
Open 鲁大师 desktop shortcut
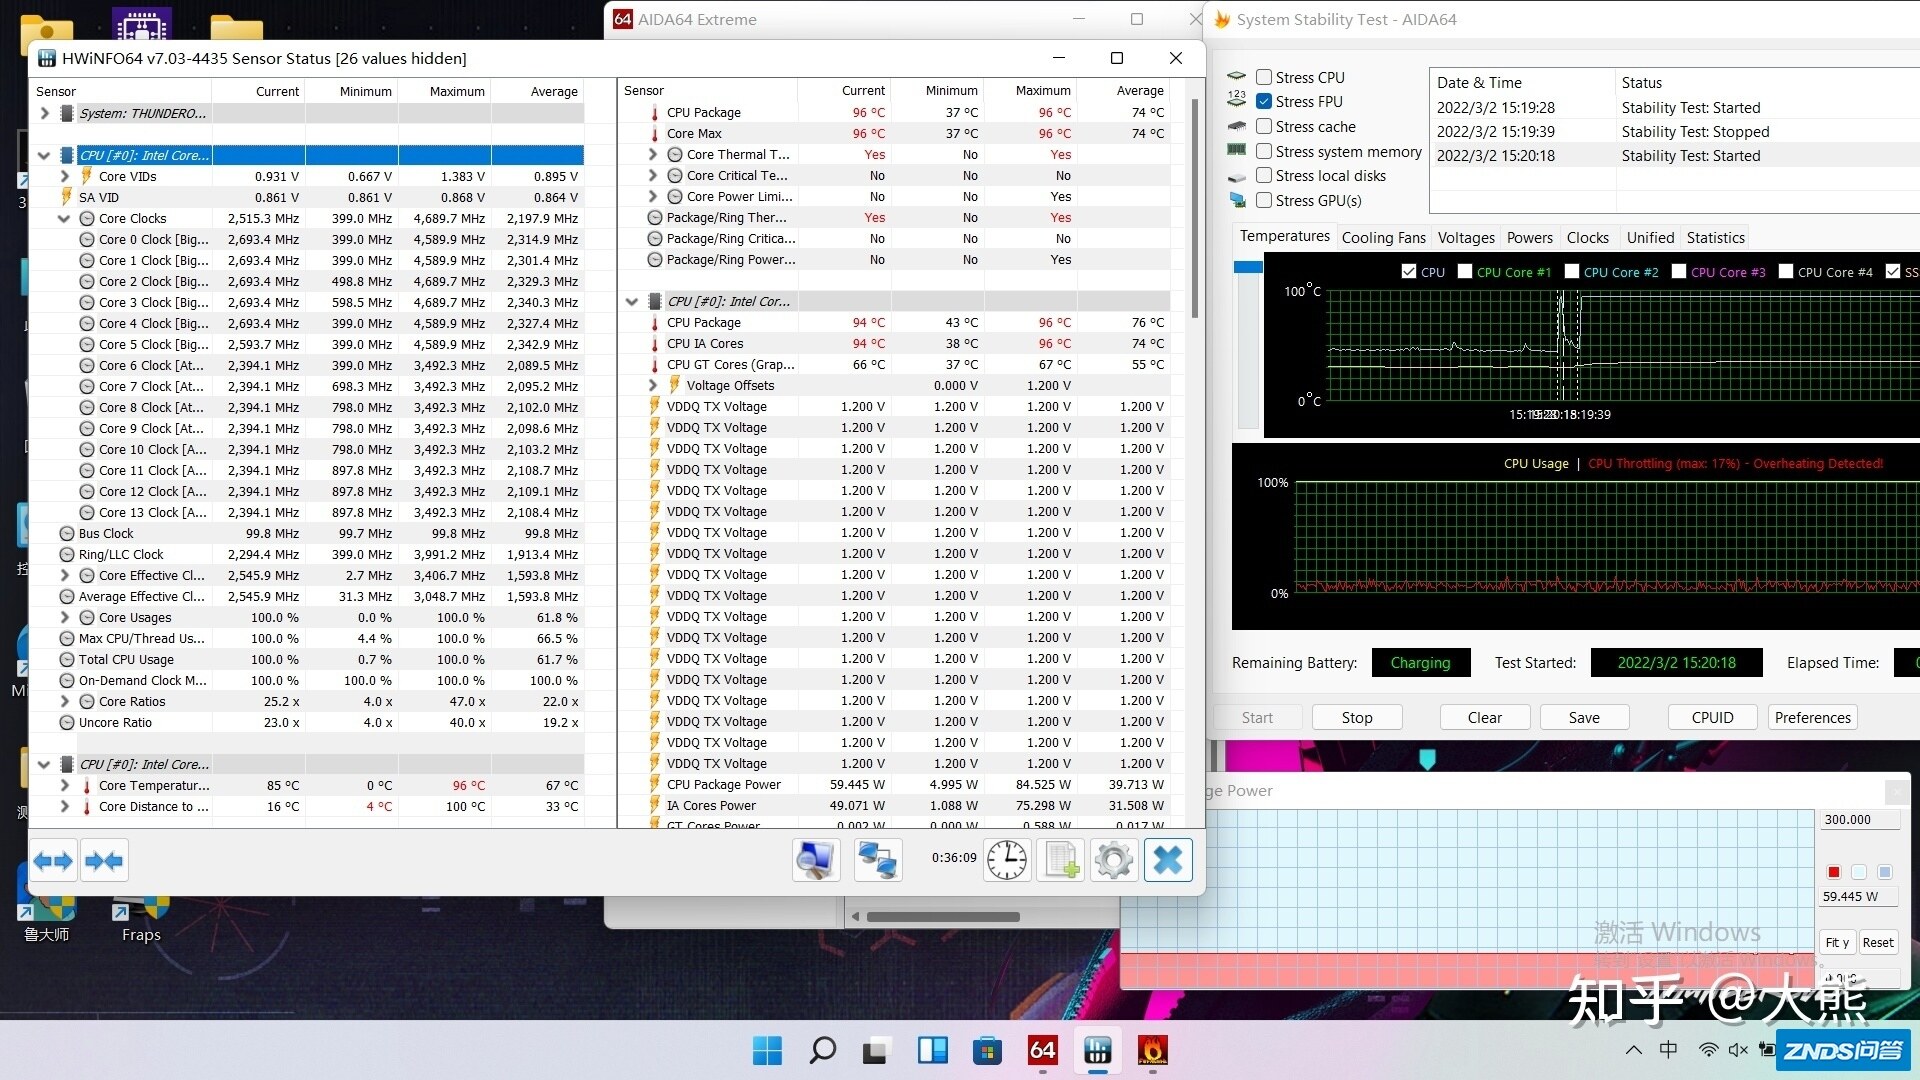(46, 917)
